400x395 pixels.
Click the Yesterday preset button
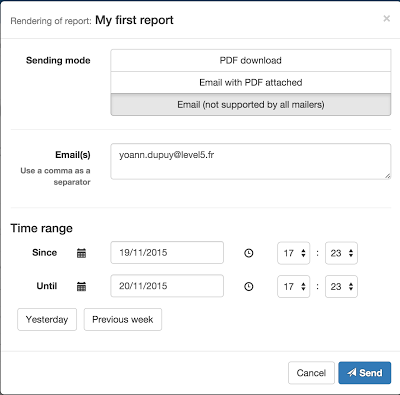tap(47, 319)
